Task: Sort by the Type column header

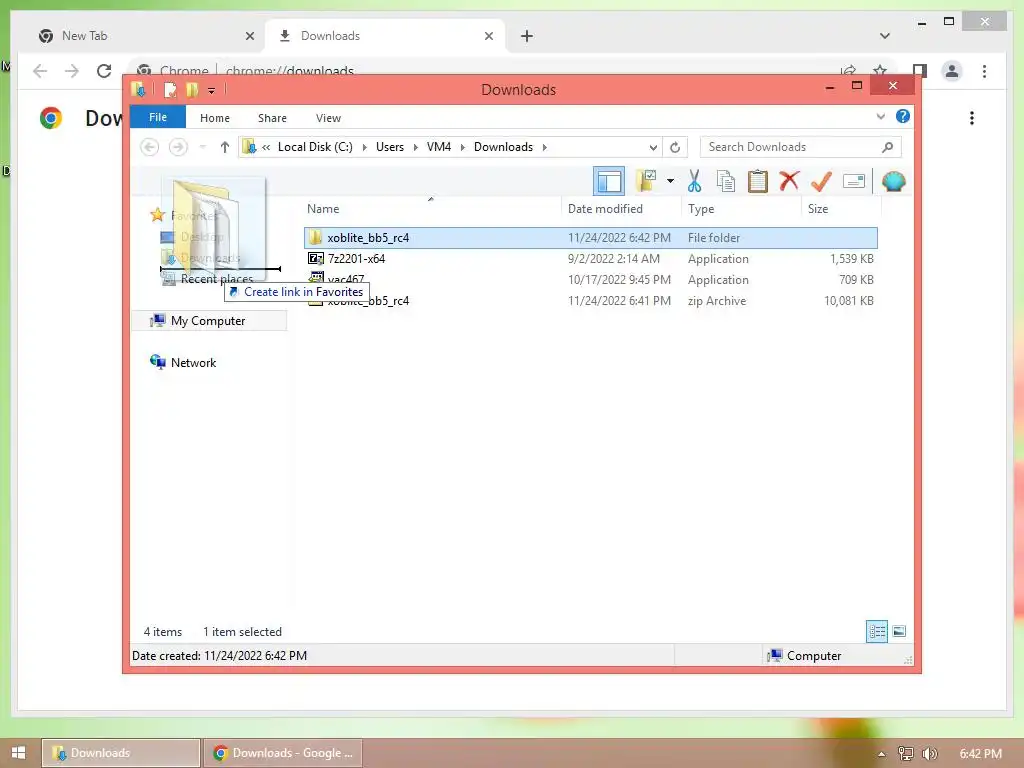Action: click(x=741, y=209)
